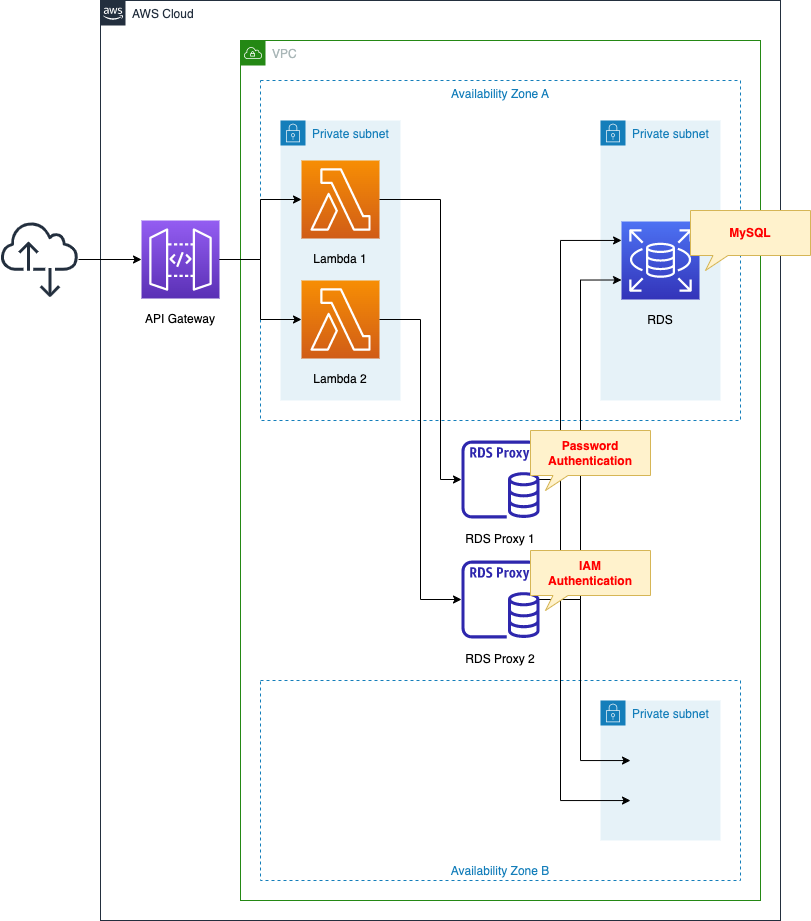Click the "Availability Zone A" label
Screen dimensions: 811x921
click(x=500, y=94)
